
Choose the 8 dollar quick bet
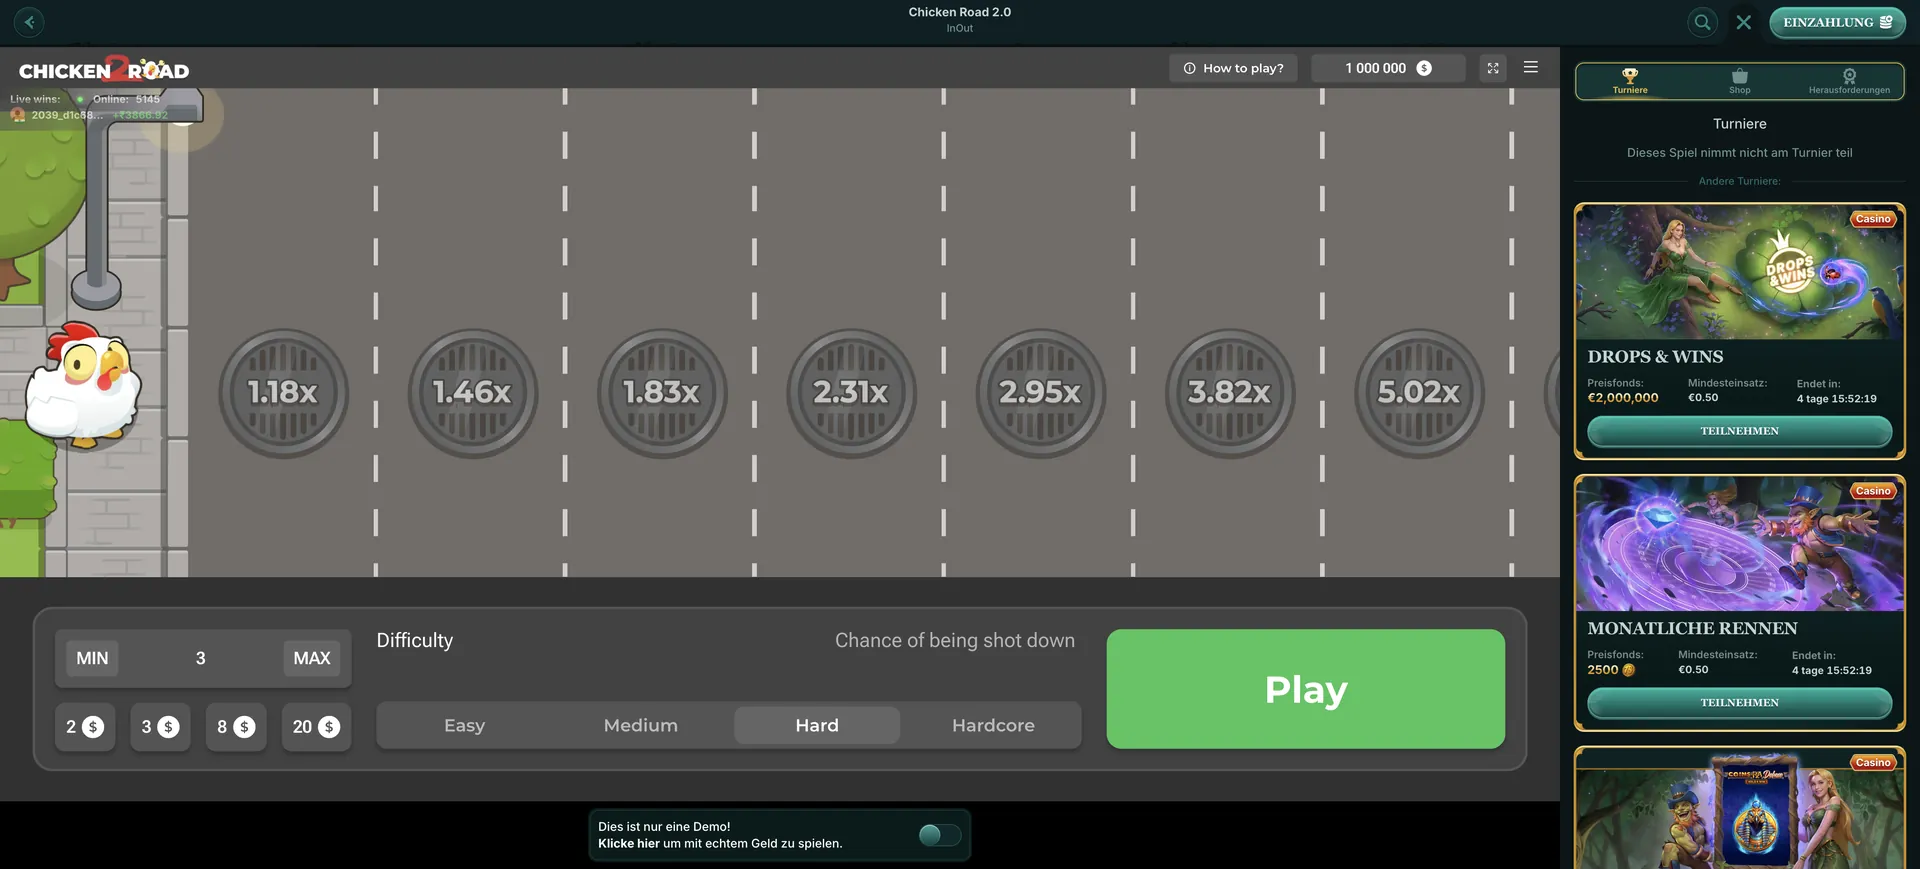pos(236,727)
